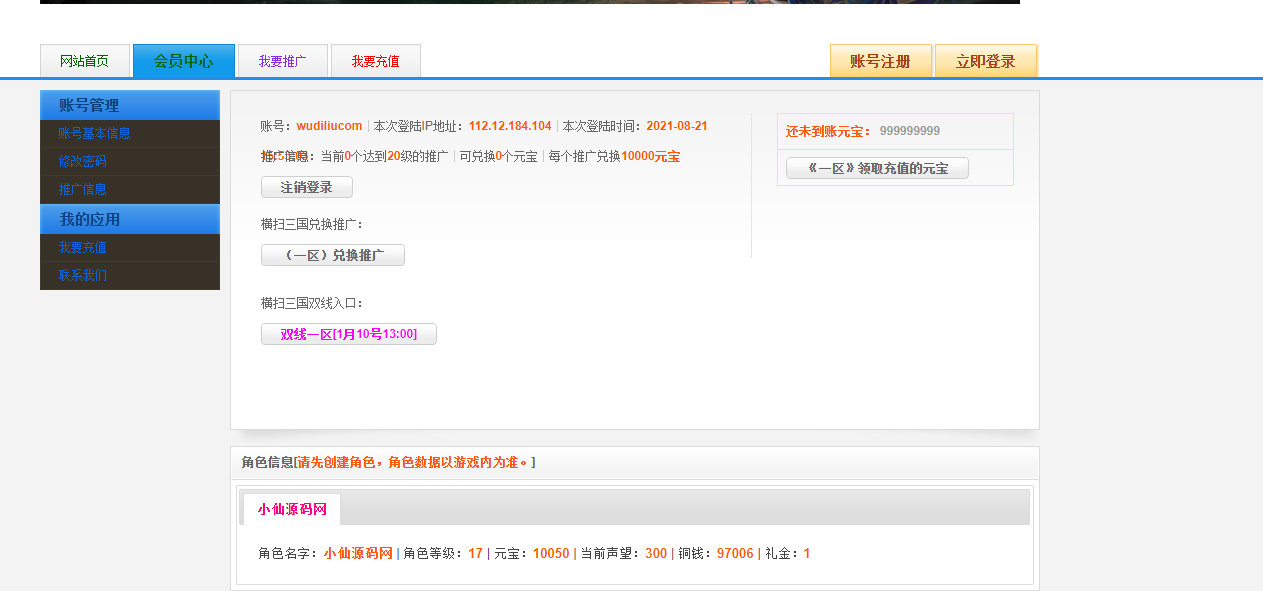Open 账号基本信息 in the sidebar

coord(94,133)
